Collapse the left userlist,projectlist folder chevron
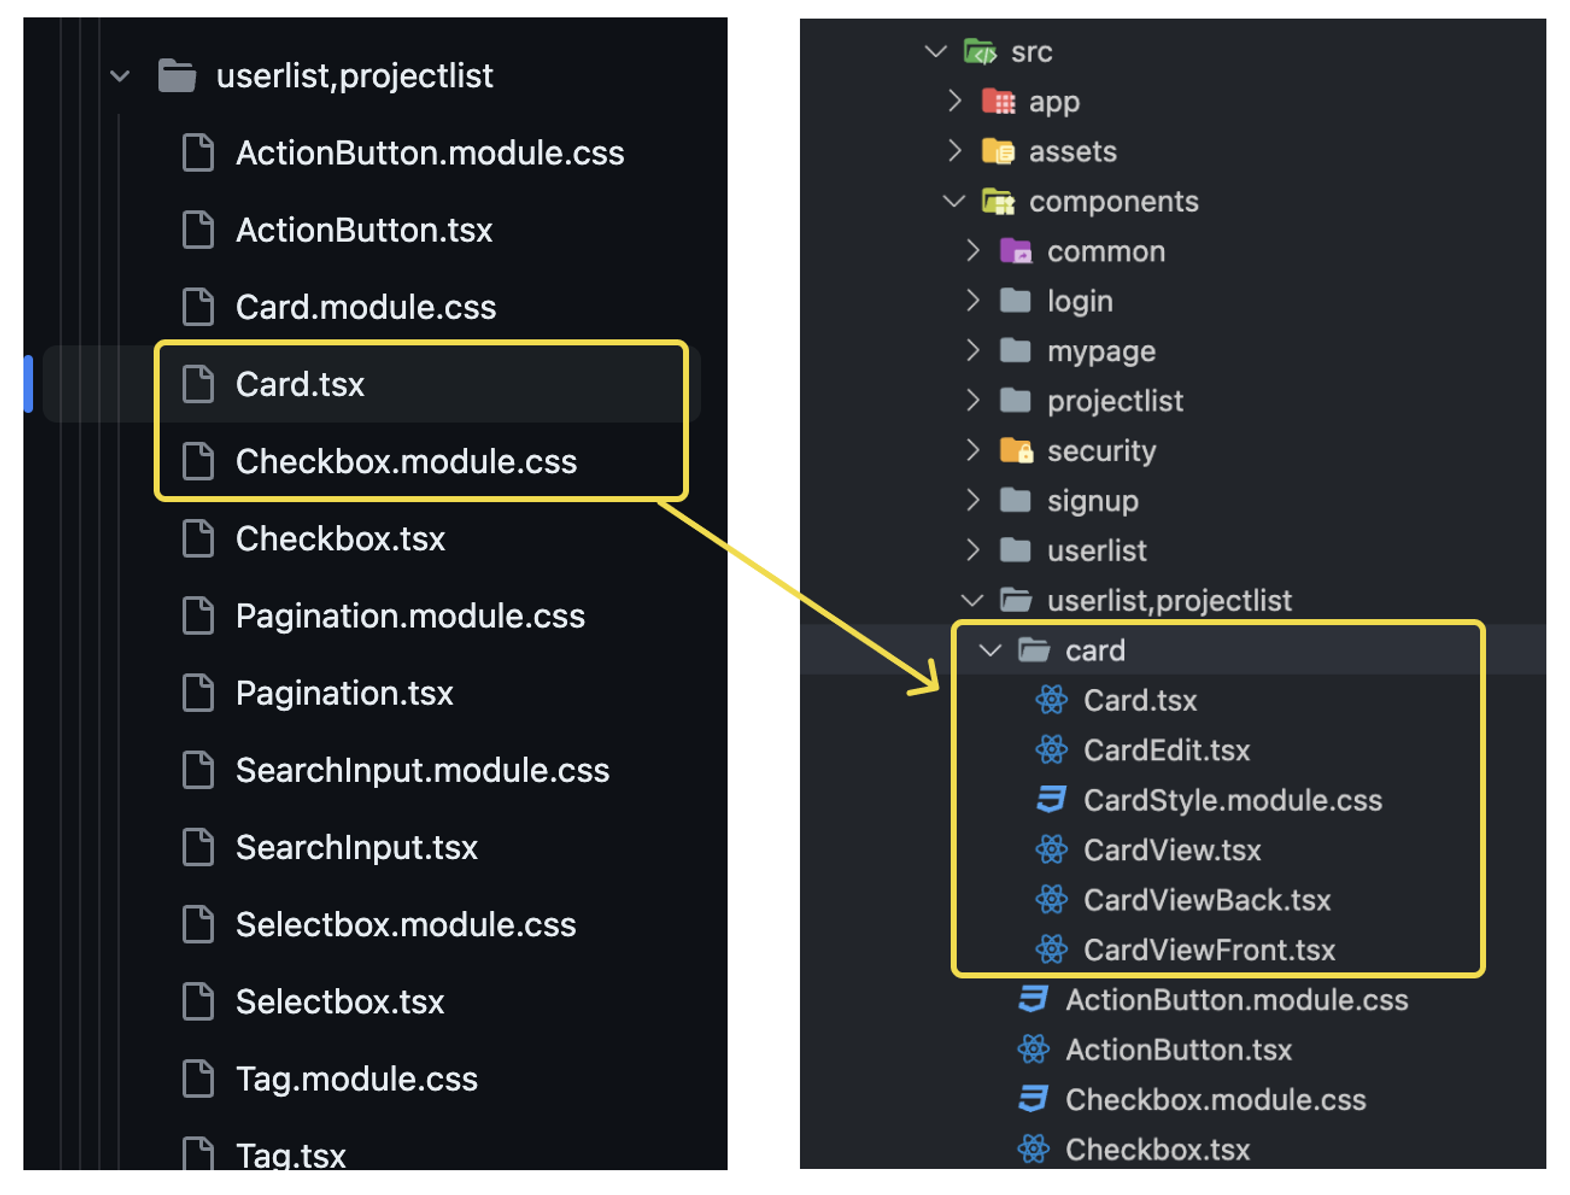Screen dimensions: 1570x1195 tap(120, 76)
